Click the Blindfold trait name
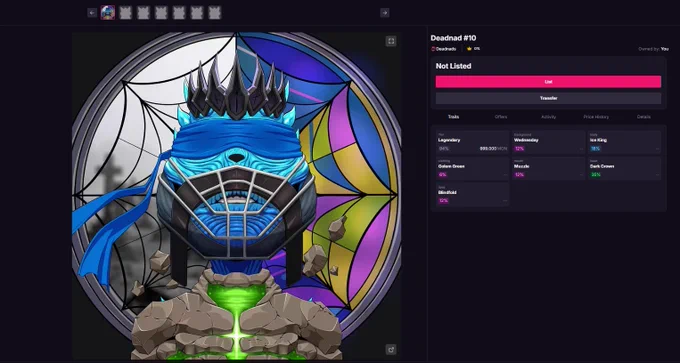 tap(447, 192)
